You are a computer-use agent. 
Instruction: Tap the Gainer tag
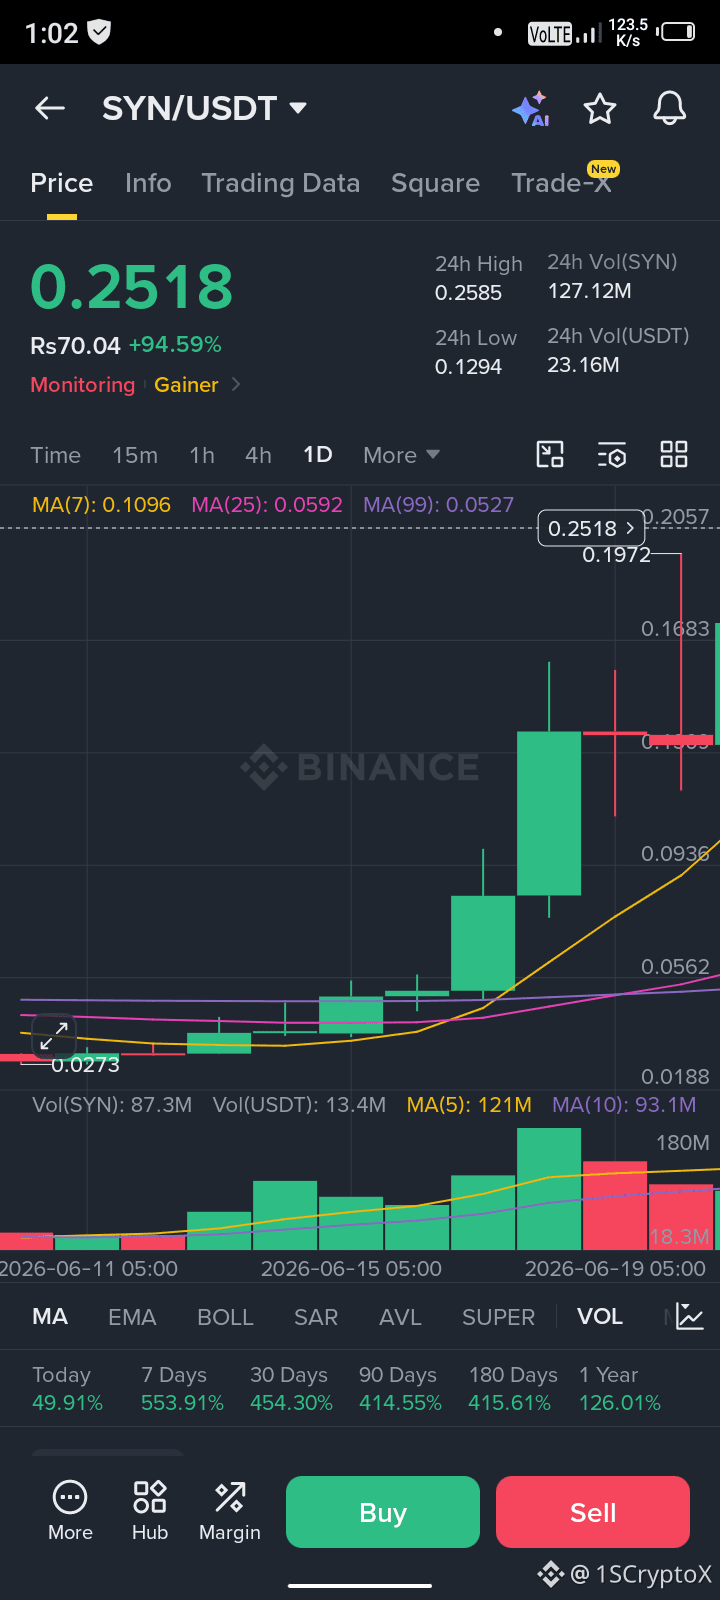pyautogui.click(x=186, y=384)
